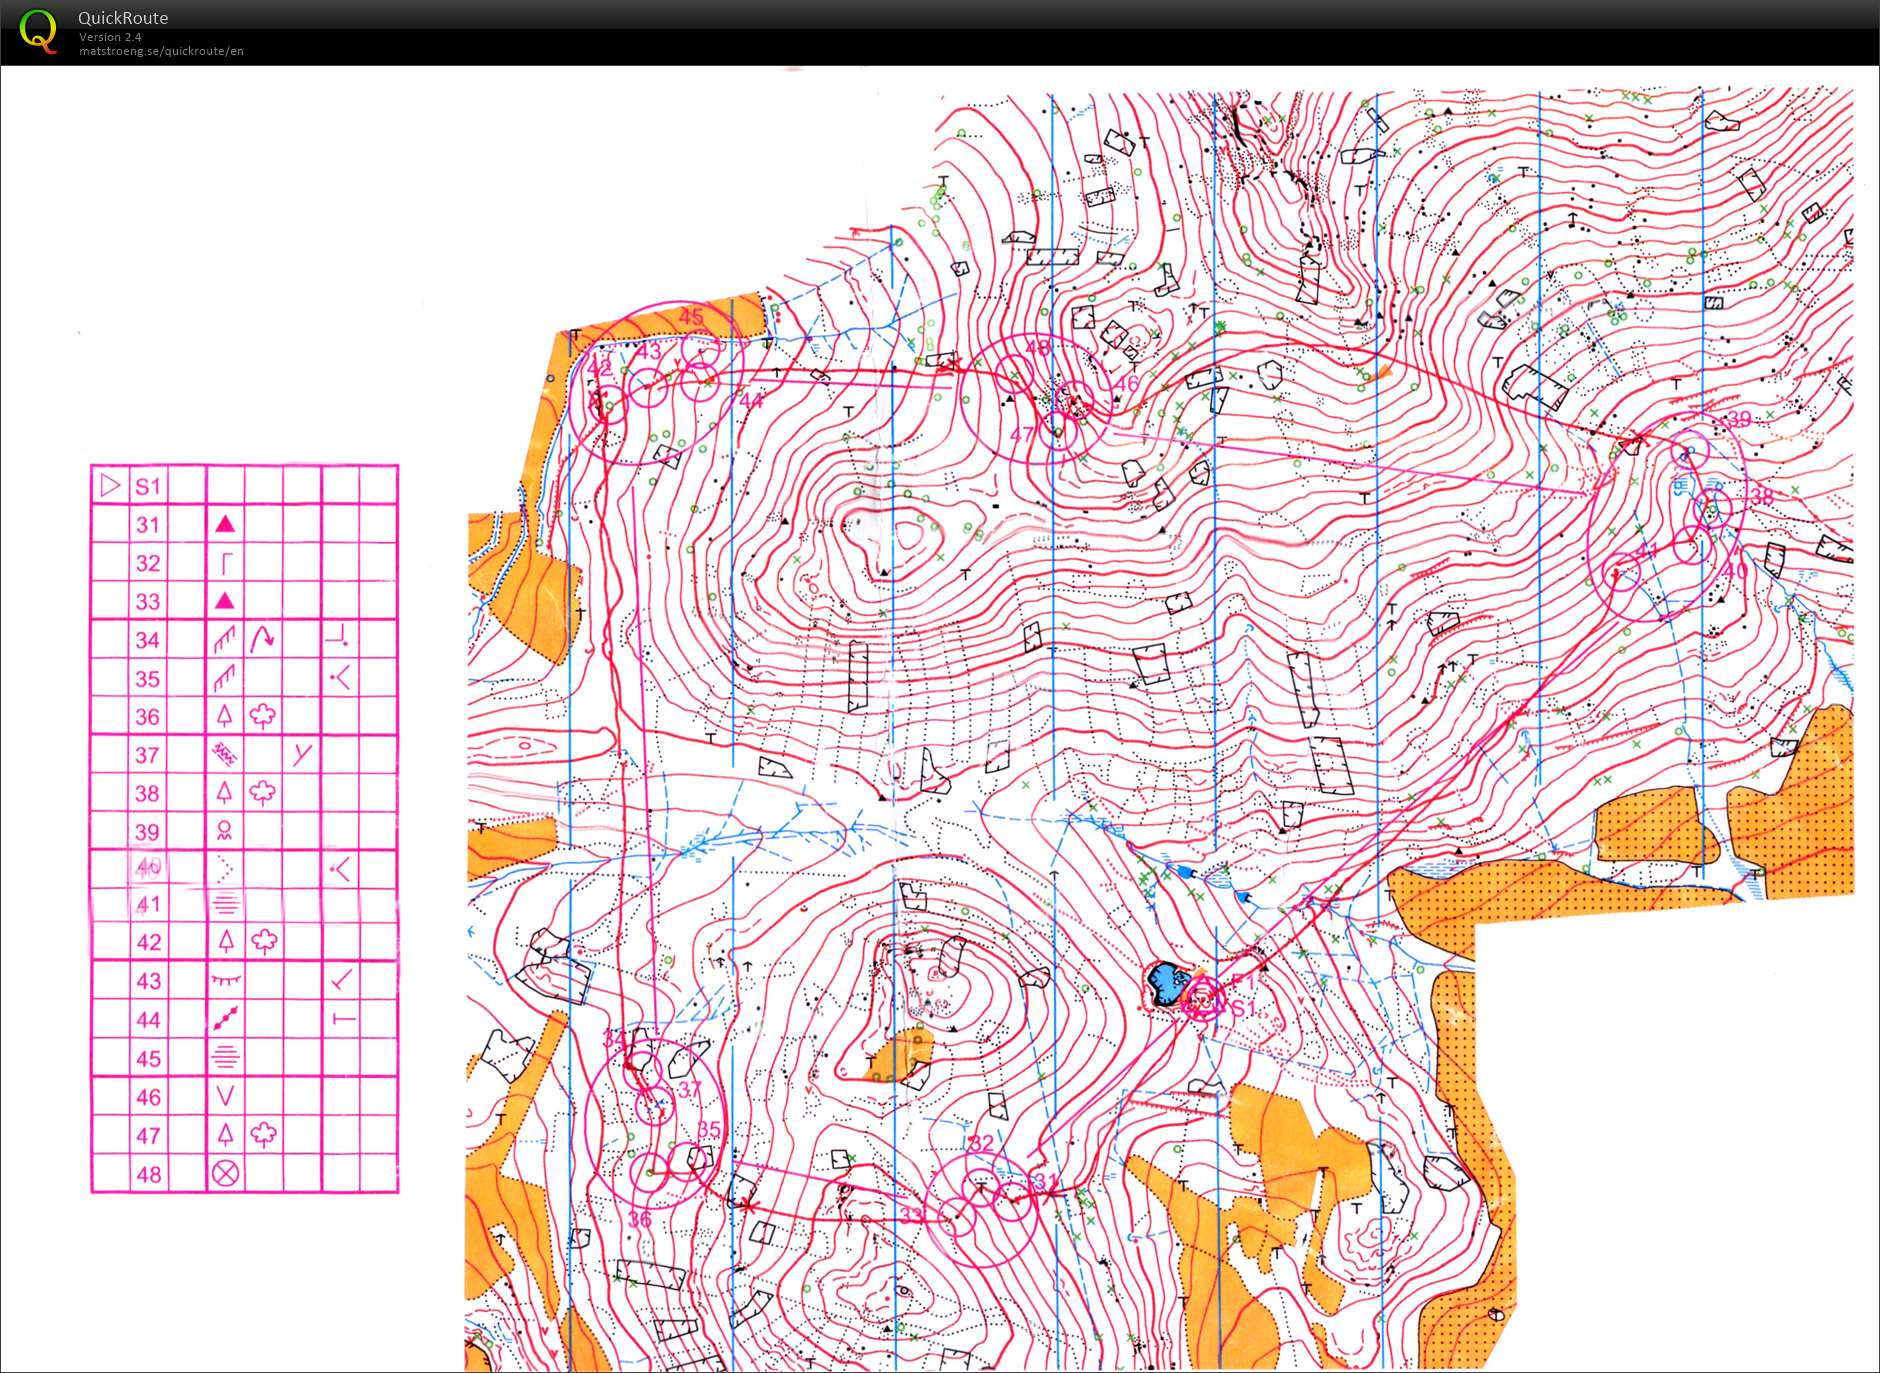The height and width of the screenshot is (1373, 1880).
Task: Select the Version 2.4 label
Action: (110, 37)
